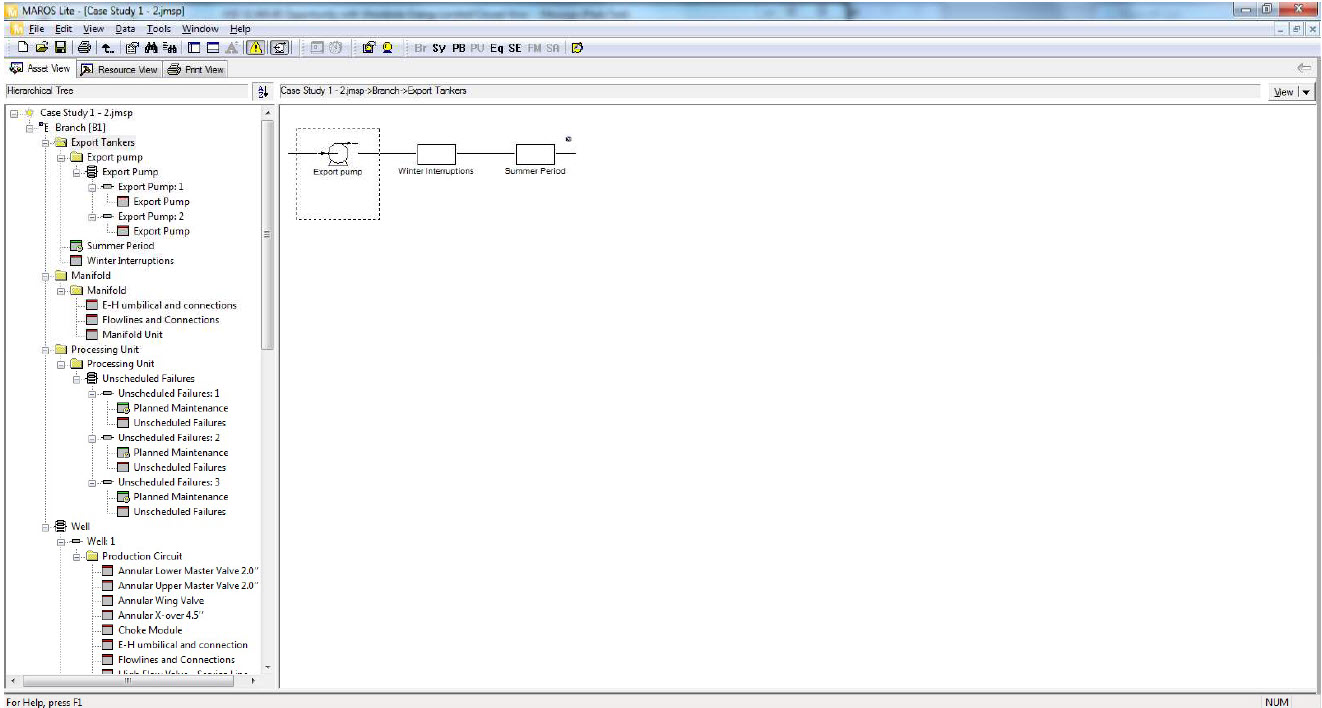Image resolution: width=1322 pixels, height=708 pixels.
Task: Activate the Eq toolbar icon
Action: pos(496,47)
